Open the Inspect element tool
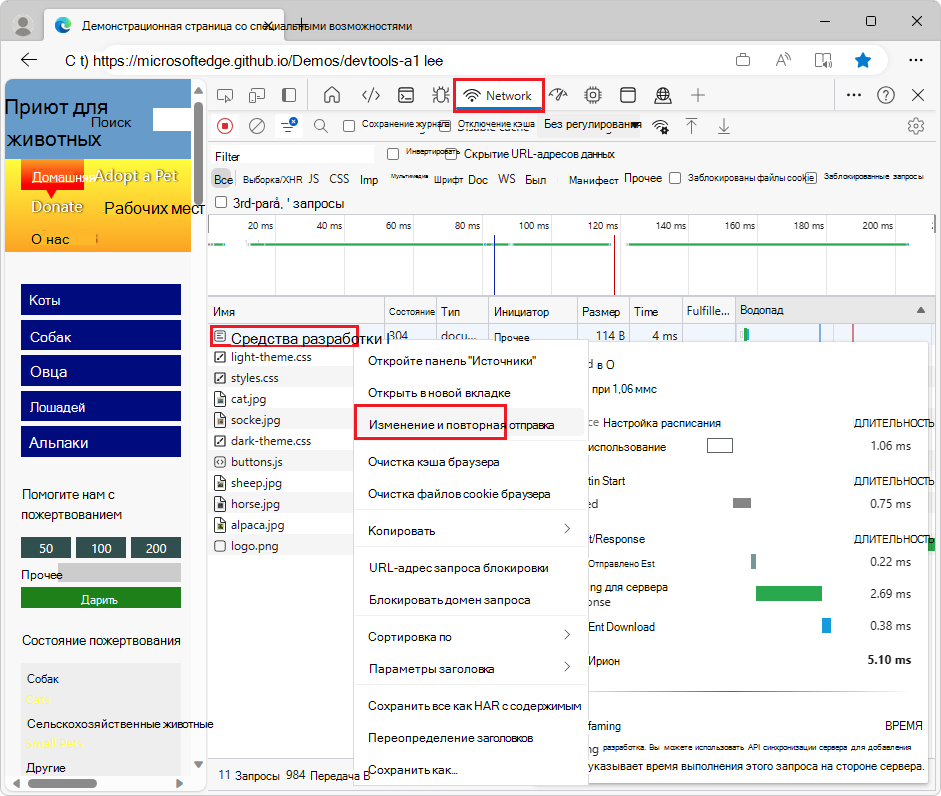This screenshot has height=796, width=941. tap(225, 95)
